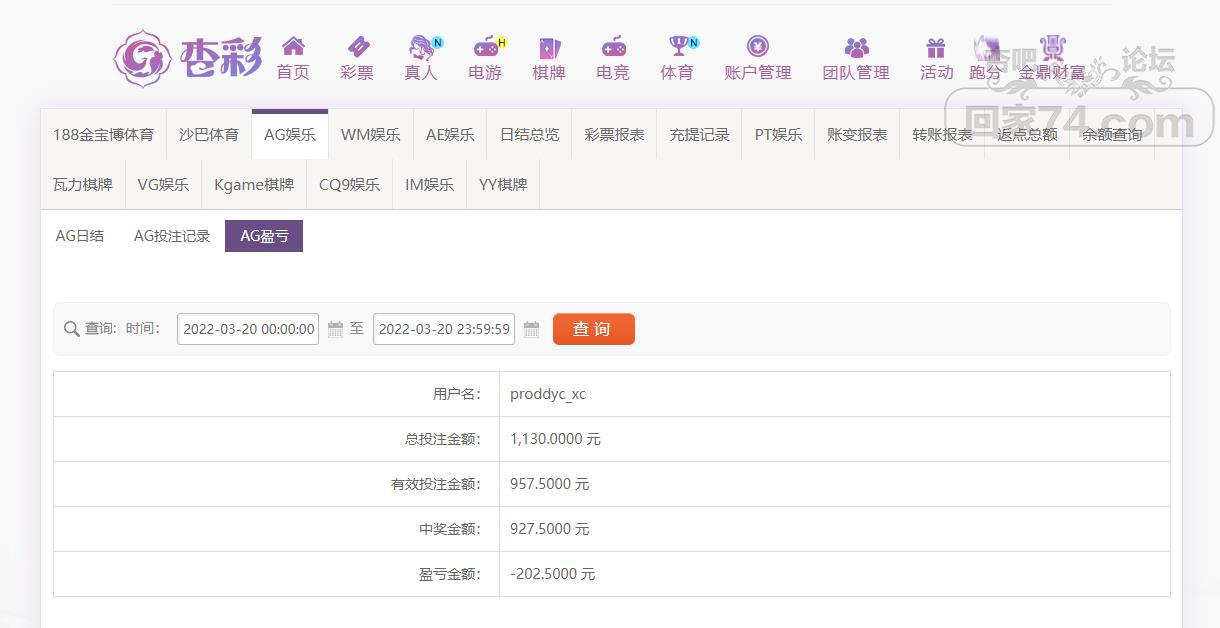
Task: Switch to VG娱乐 tab
Action: point(163,184)
